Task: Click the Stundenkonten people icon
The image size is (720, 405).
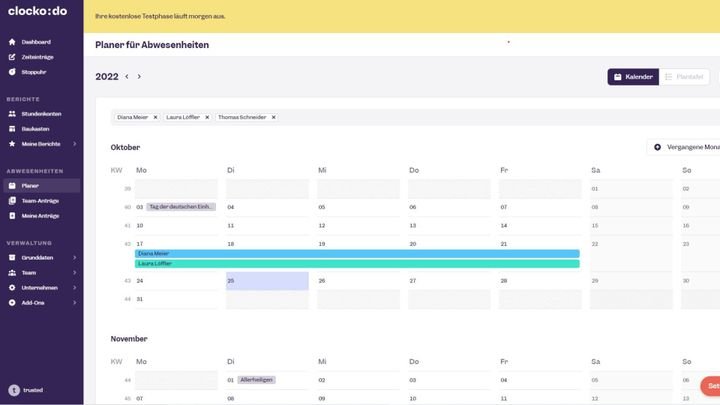Action: (12, 114)
